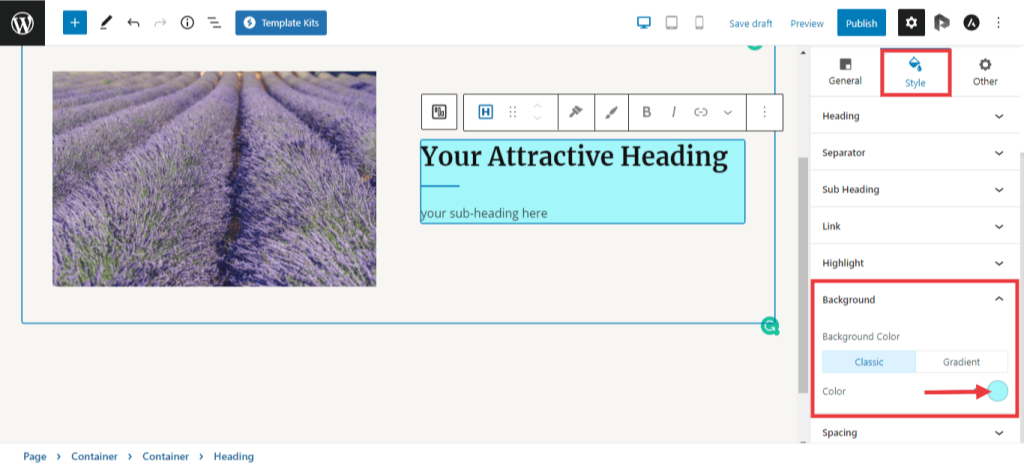
Task: Select desktop preview device icon
Action: click(x=645, y=23)
